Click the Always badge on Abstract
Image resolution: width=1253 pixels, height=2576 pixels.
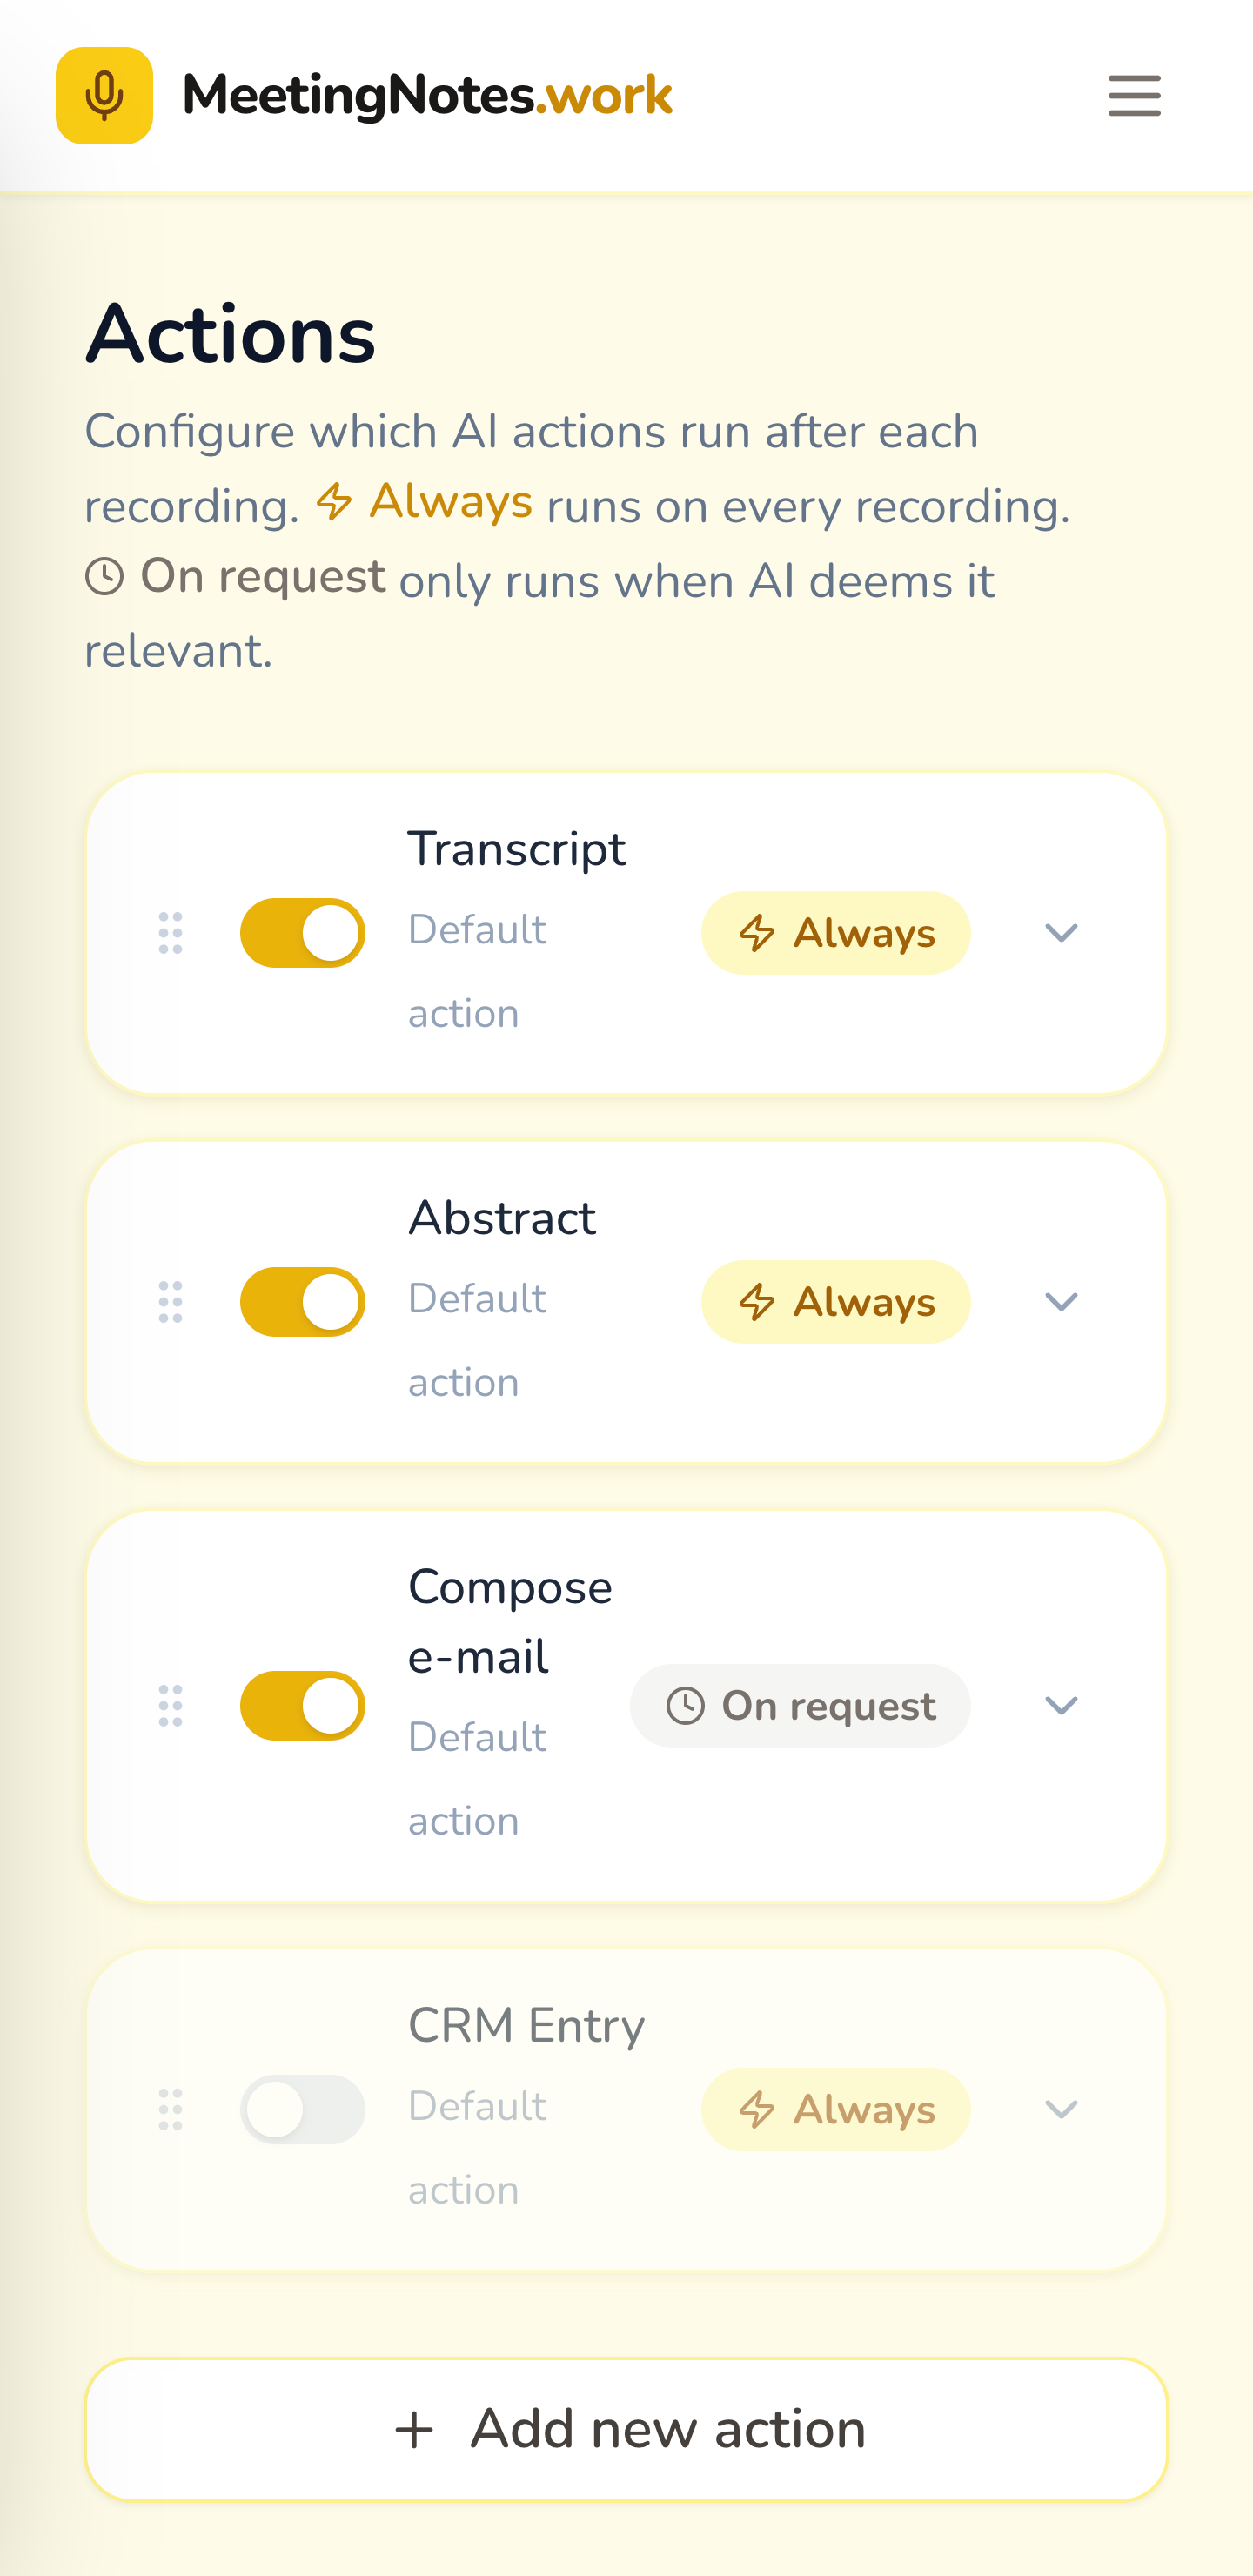tap(836, 1301)
